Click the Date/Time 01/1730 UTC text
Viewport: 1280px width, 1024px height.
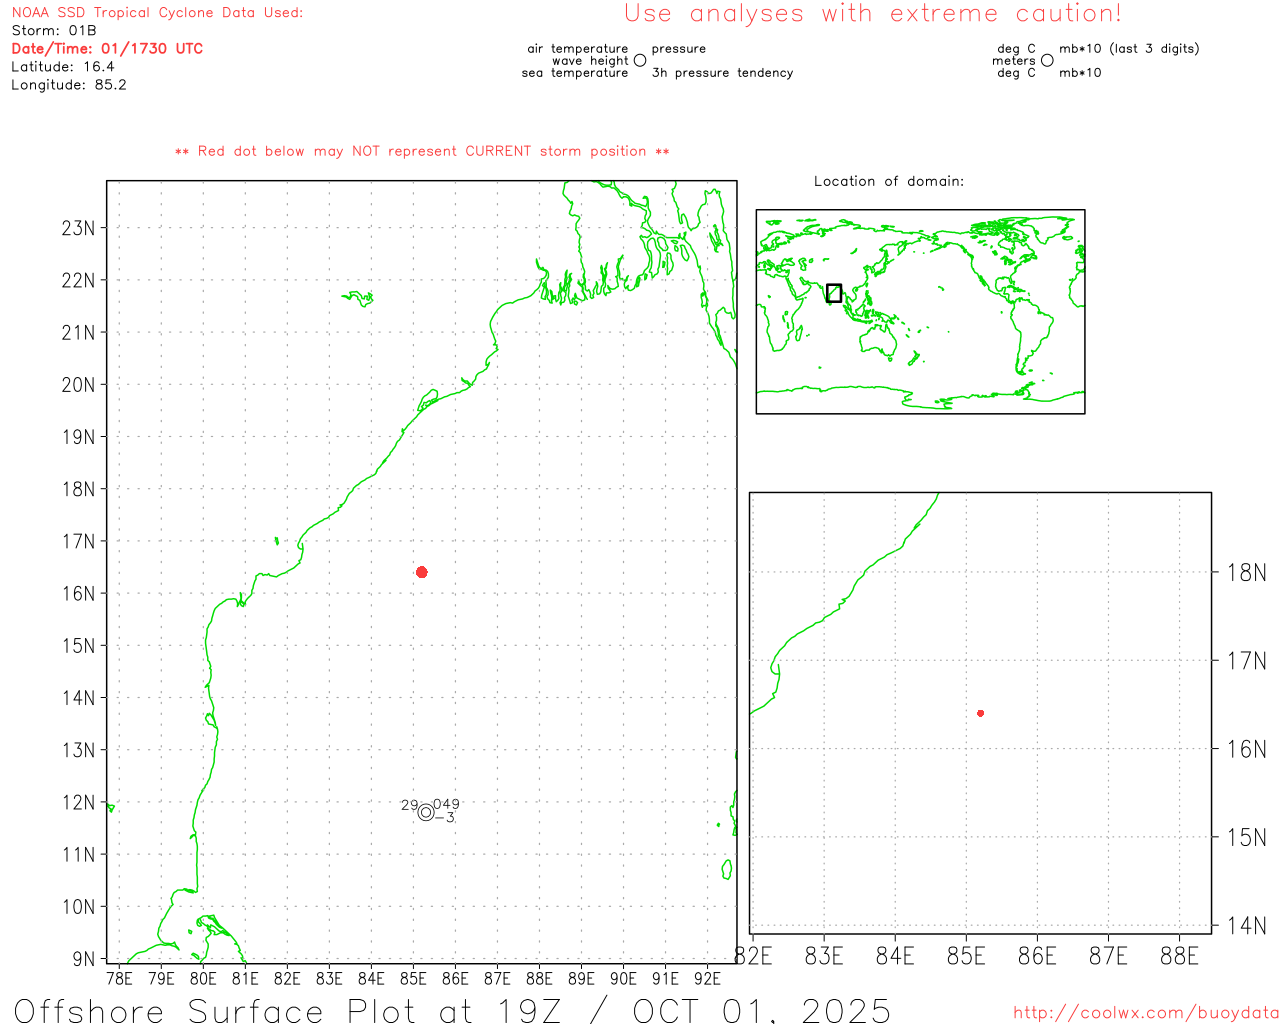107,48
